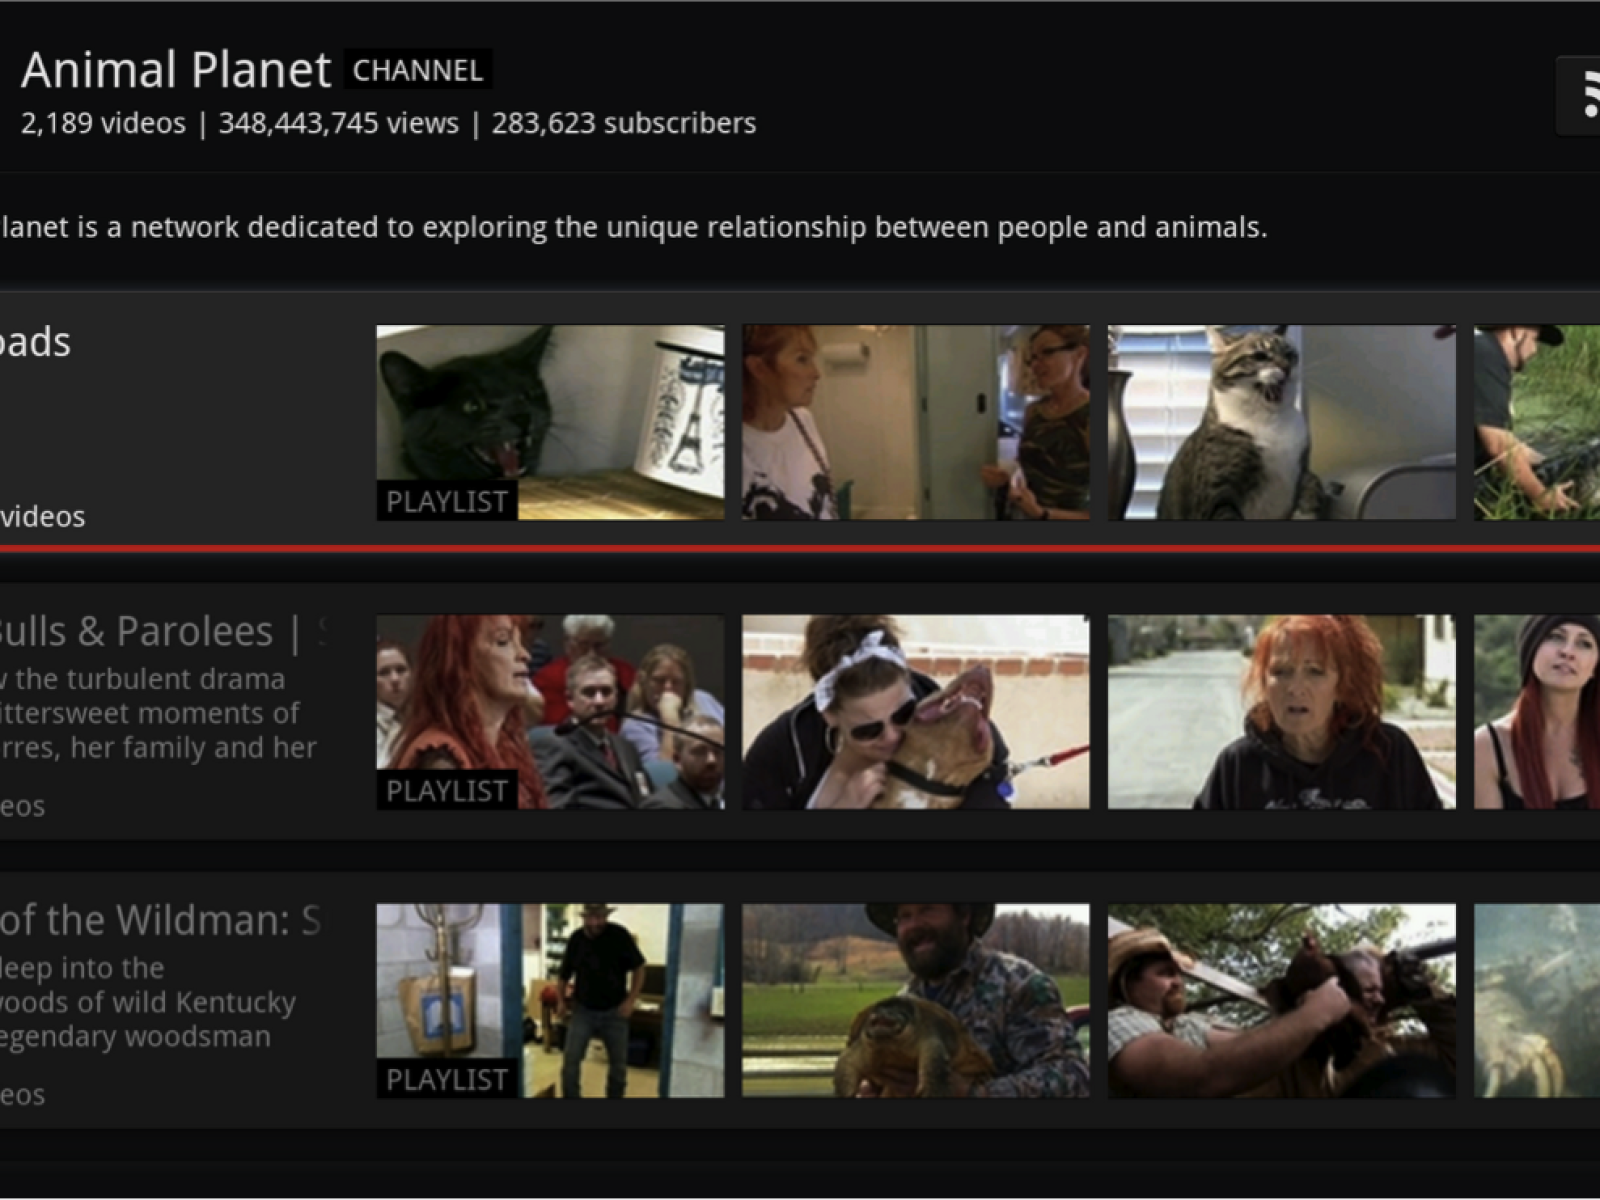The height and width of the screenshot is (1200, 1600).
Task: Click the PLAYLIST label on the Wildman row
Action: (x=447, y=1079)
